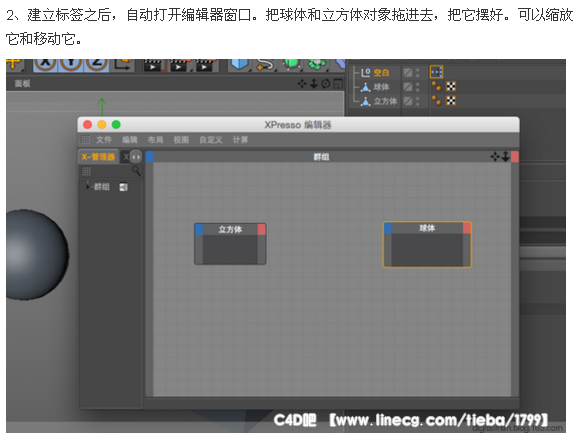Open the 面板 menu in the viewport
The width and height of the screenshot is (574, 437).
click(x=22, y=83)
